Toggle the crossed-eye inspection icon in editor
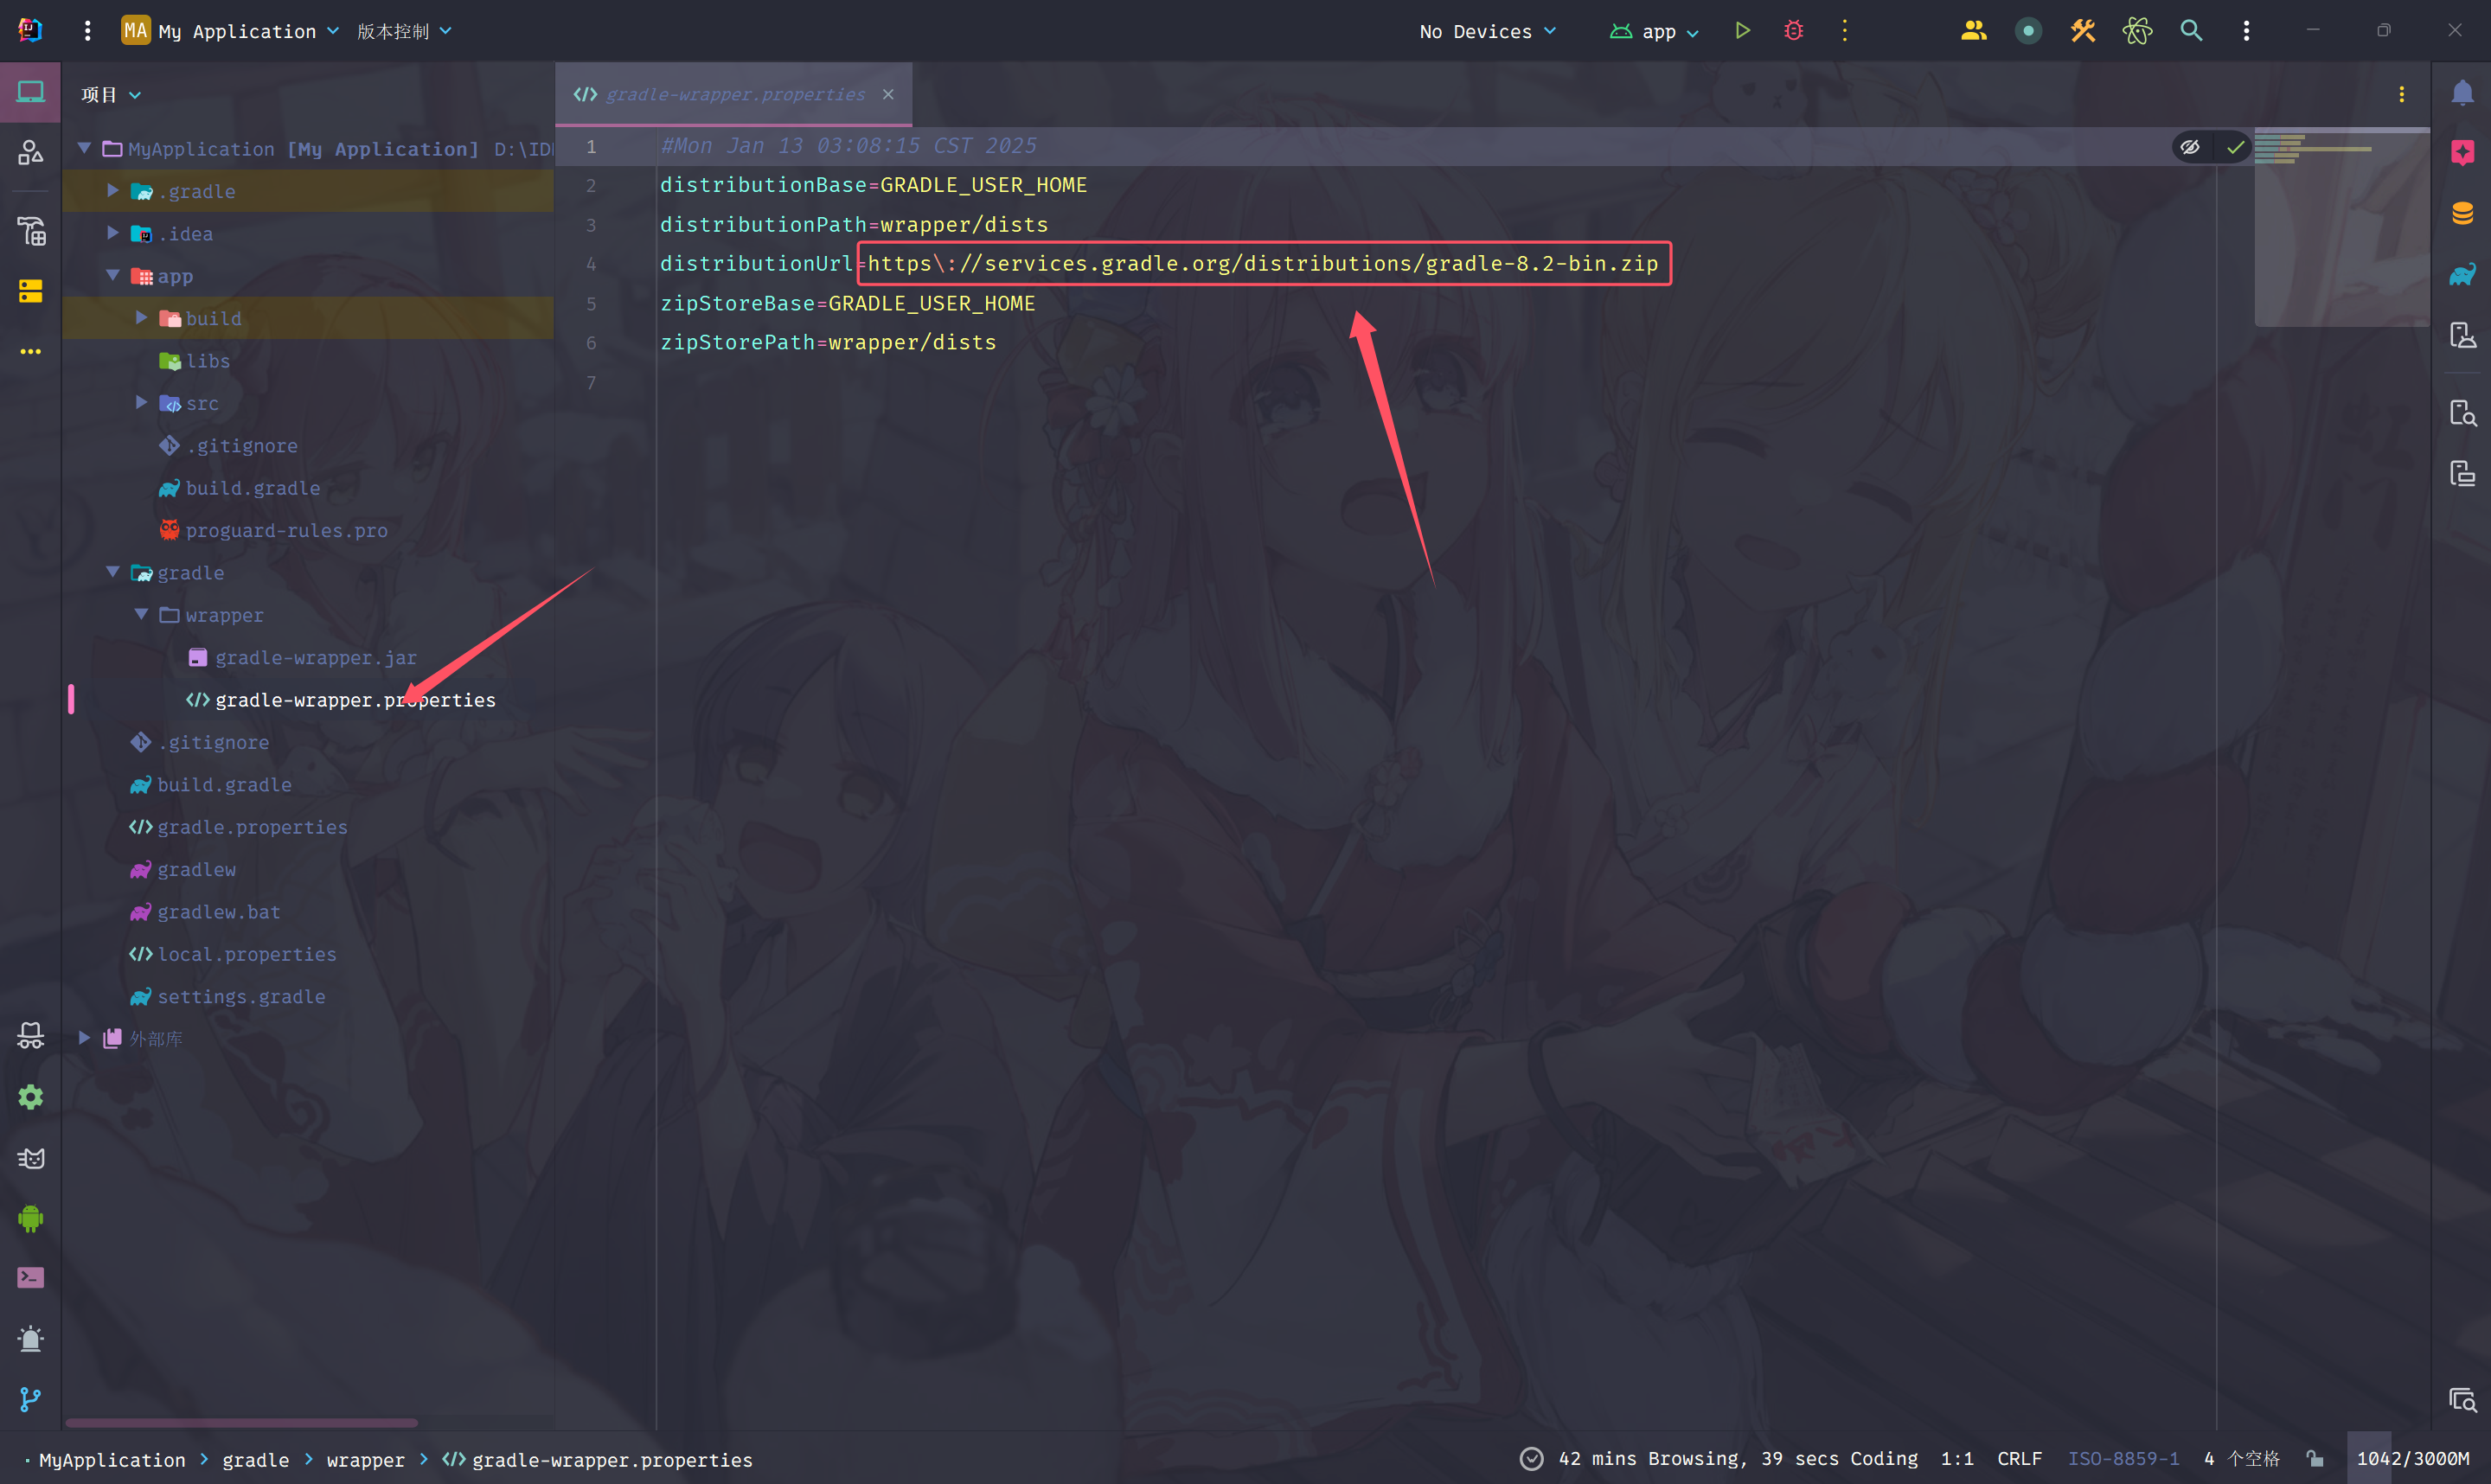Image resolution: width=2491 pixels, height=1484 pixels. (x=2190, y=147)
